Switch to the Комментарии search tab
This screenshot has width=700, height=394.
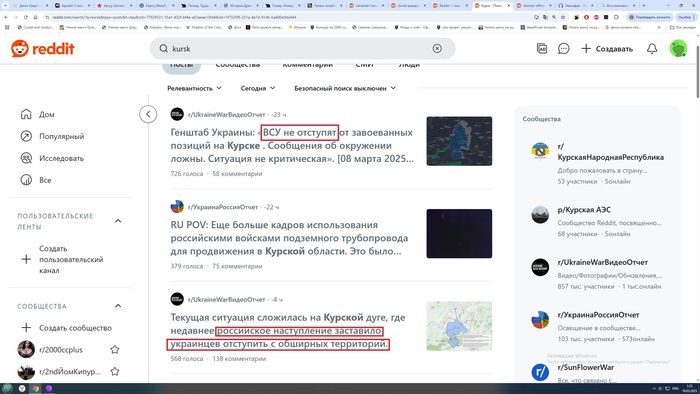308,66
